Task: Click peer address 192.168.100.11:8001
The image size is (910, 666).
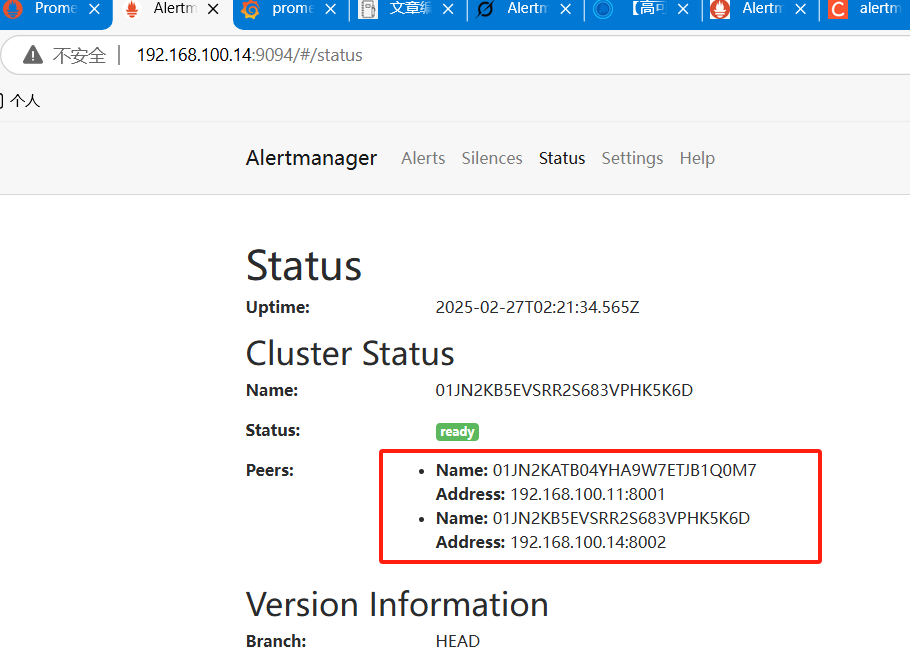Action: (588, 494)
